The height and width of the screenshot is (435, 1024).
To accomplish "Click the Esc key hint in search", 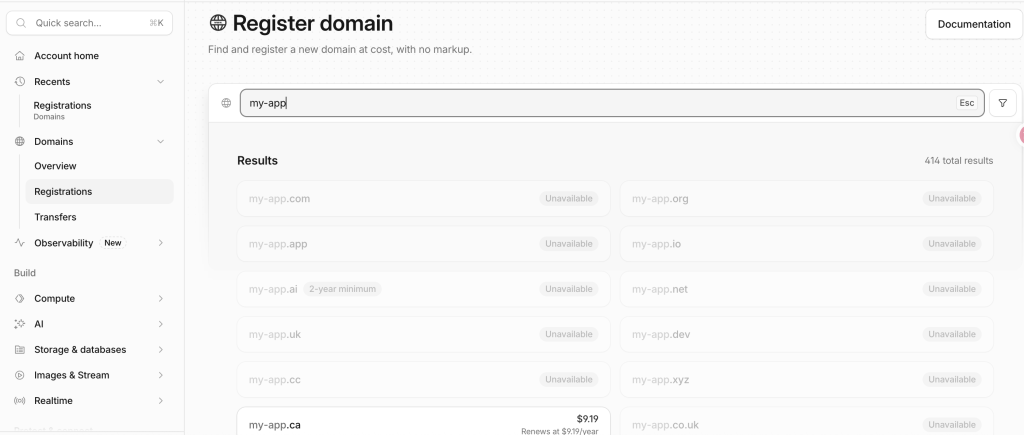I will (x=967, y=103).
